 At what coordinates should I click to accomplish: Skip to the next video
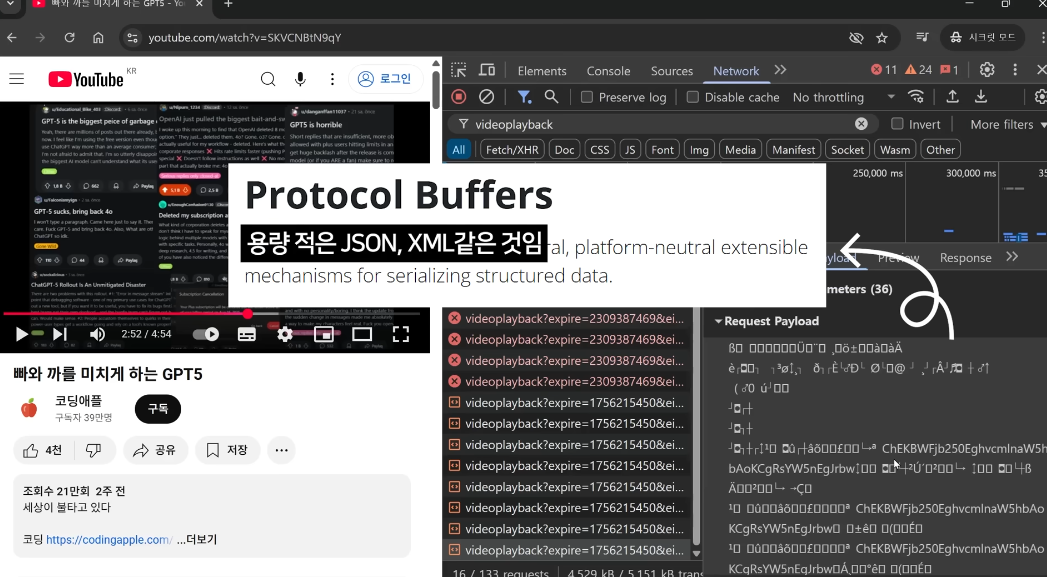click(x=60, y=334)
